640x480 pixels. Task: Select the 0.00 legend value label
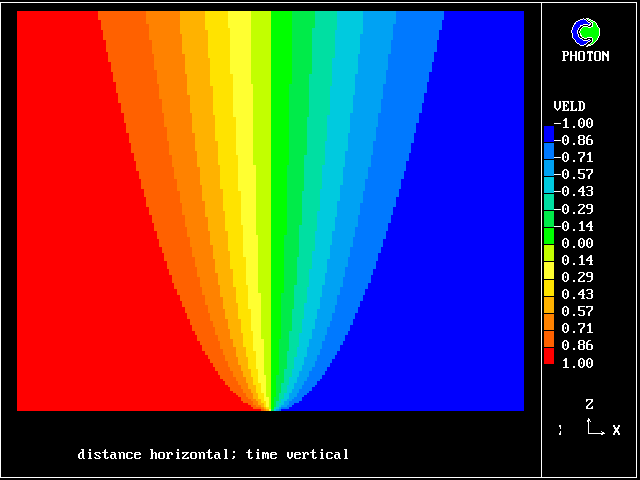point(577,243)
